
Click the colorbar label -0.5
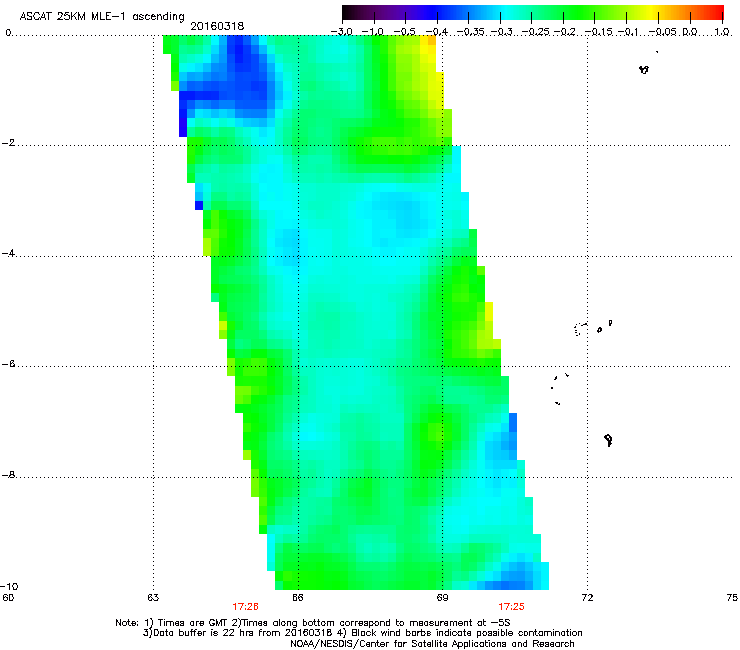click(404, 32)
